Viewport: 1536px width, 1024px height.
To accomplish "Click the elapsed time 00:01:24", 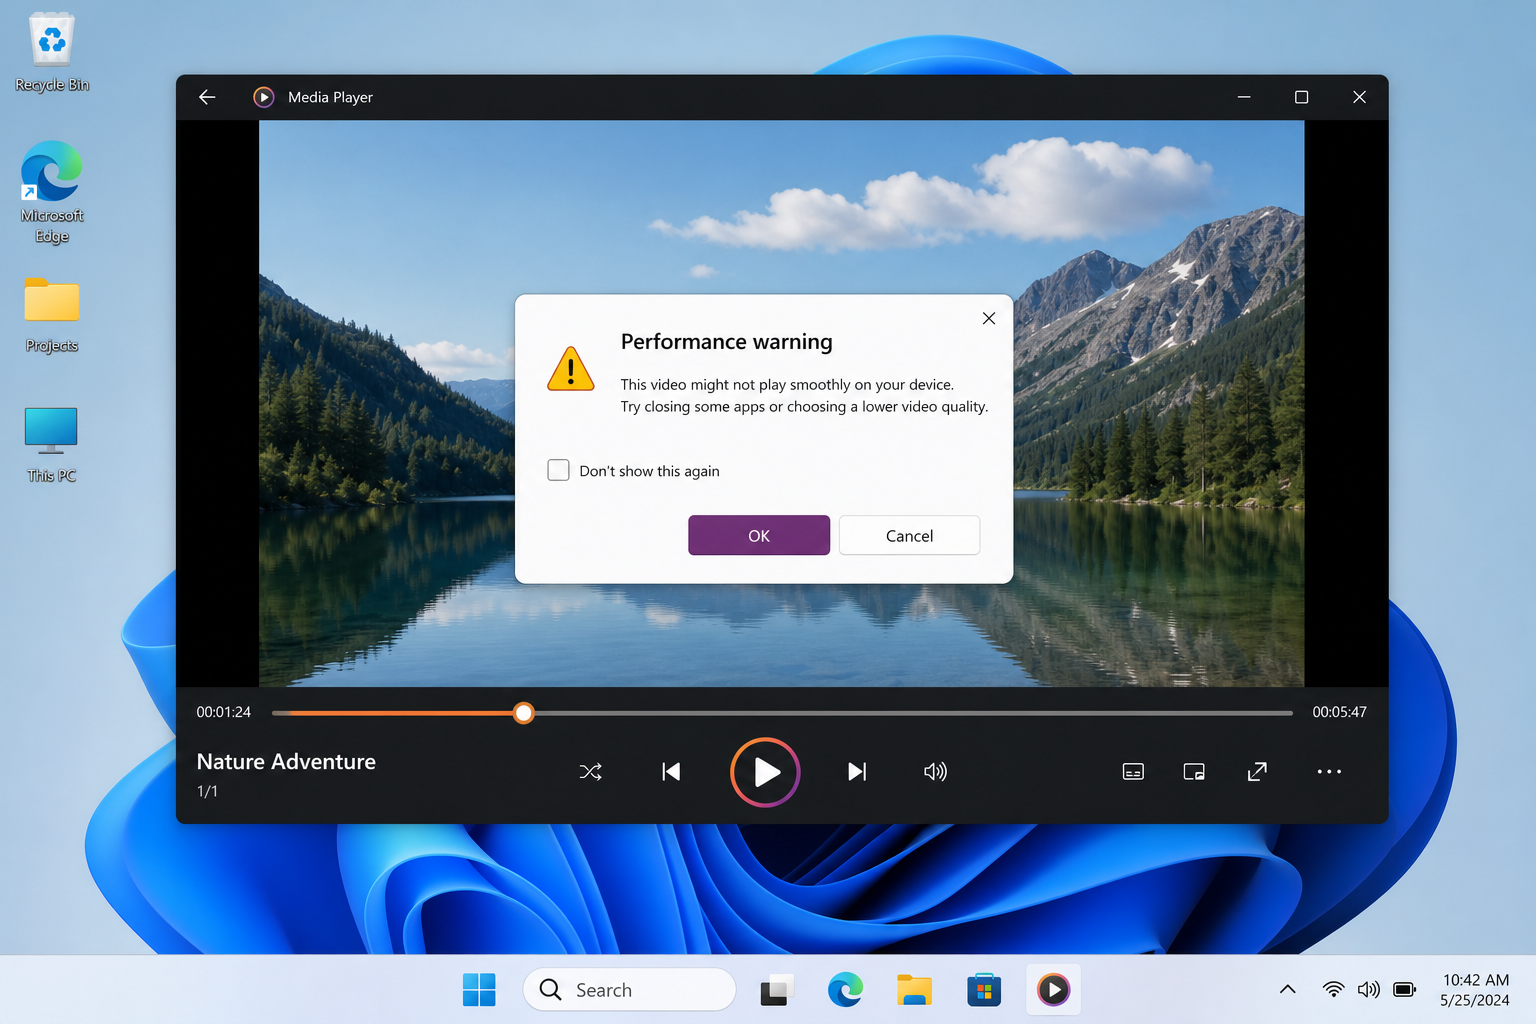I will (224, 712).
